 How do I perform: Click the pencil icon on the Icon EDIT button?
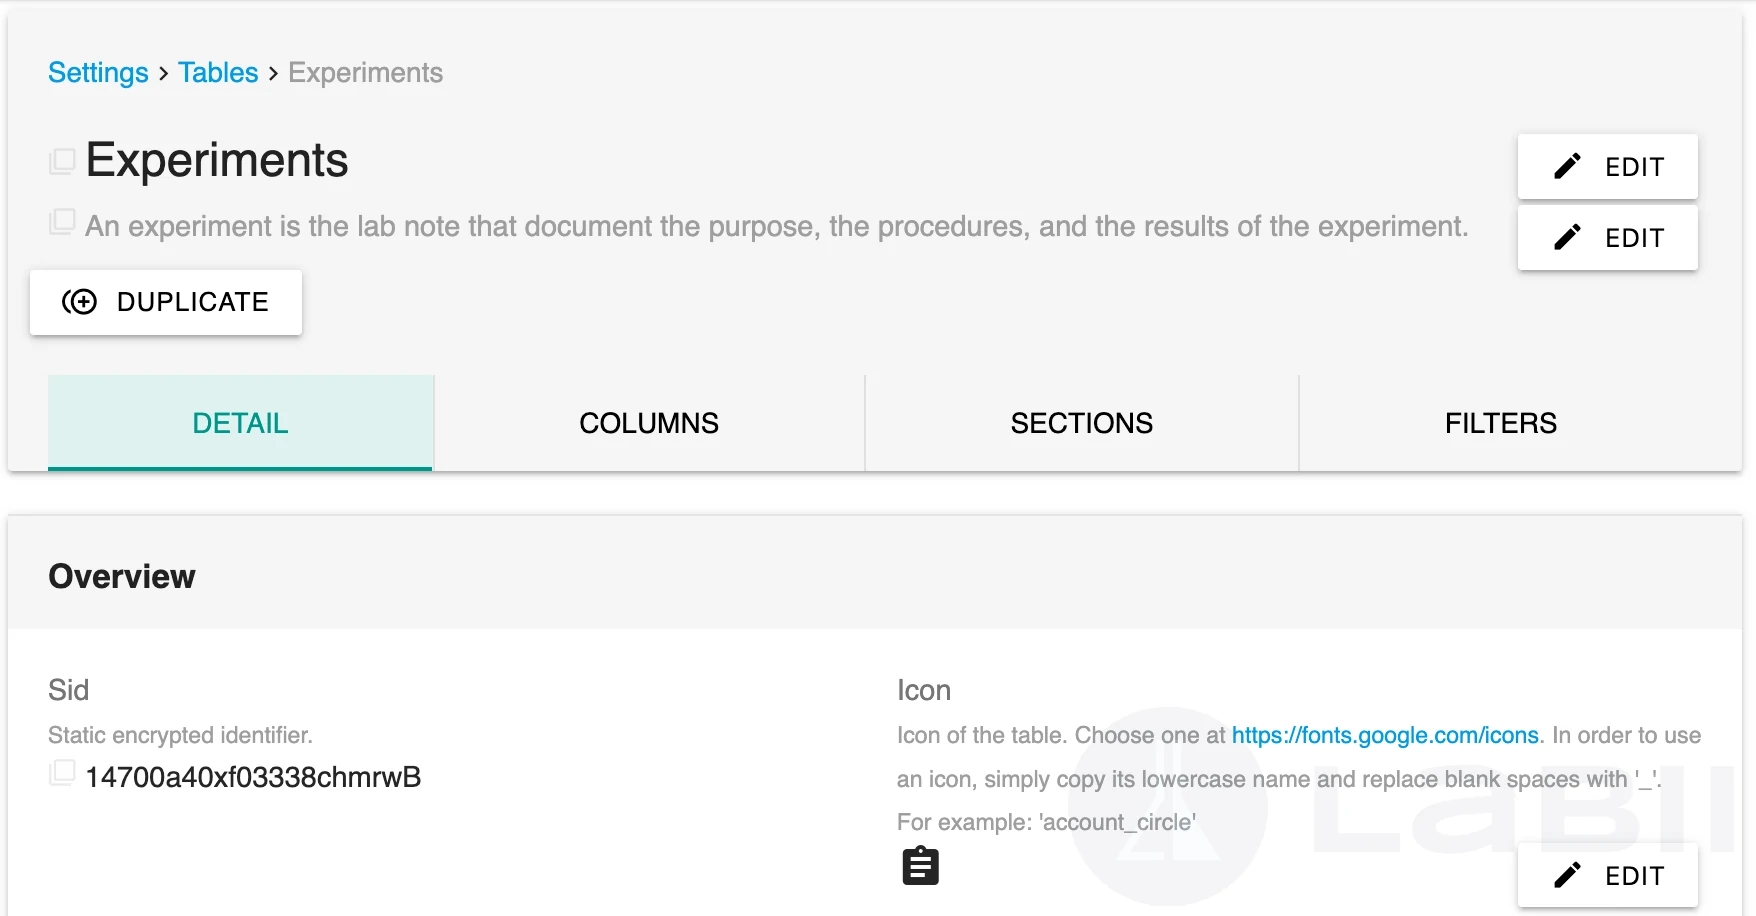[x=1567, y=876]
